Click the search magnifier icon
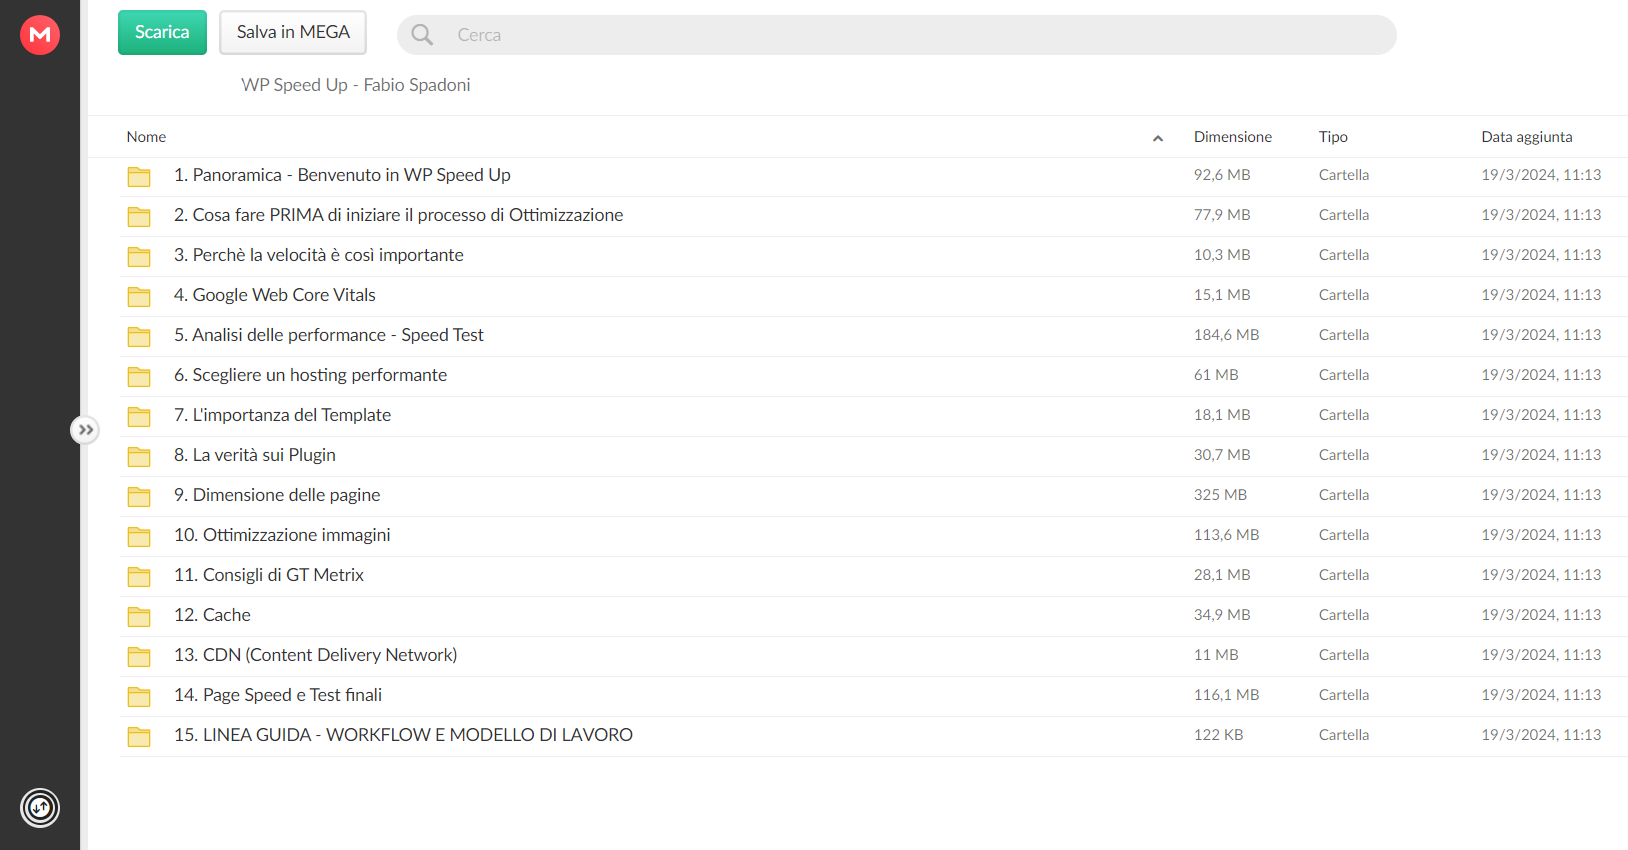This screenshot has height=850, width=1628. tap(422, 35)
